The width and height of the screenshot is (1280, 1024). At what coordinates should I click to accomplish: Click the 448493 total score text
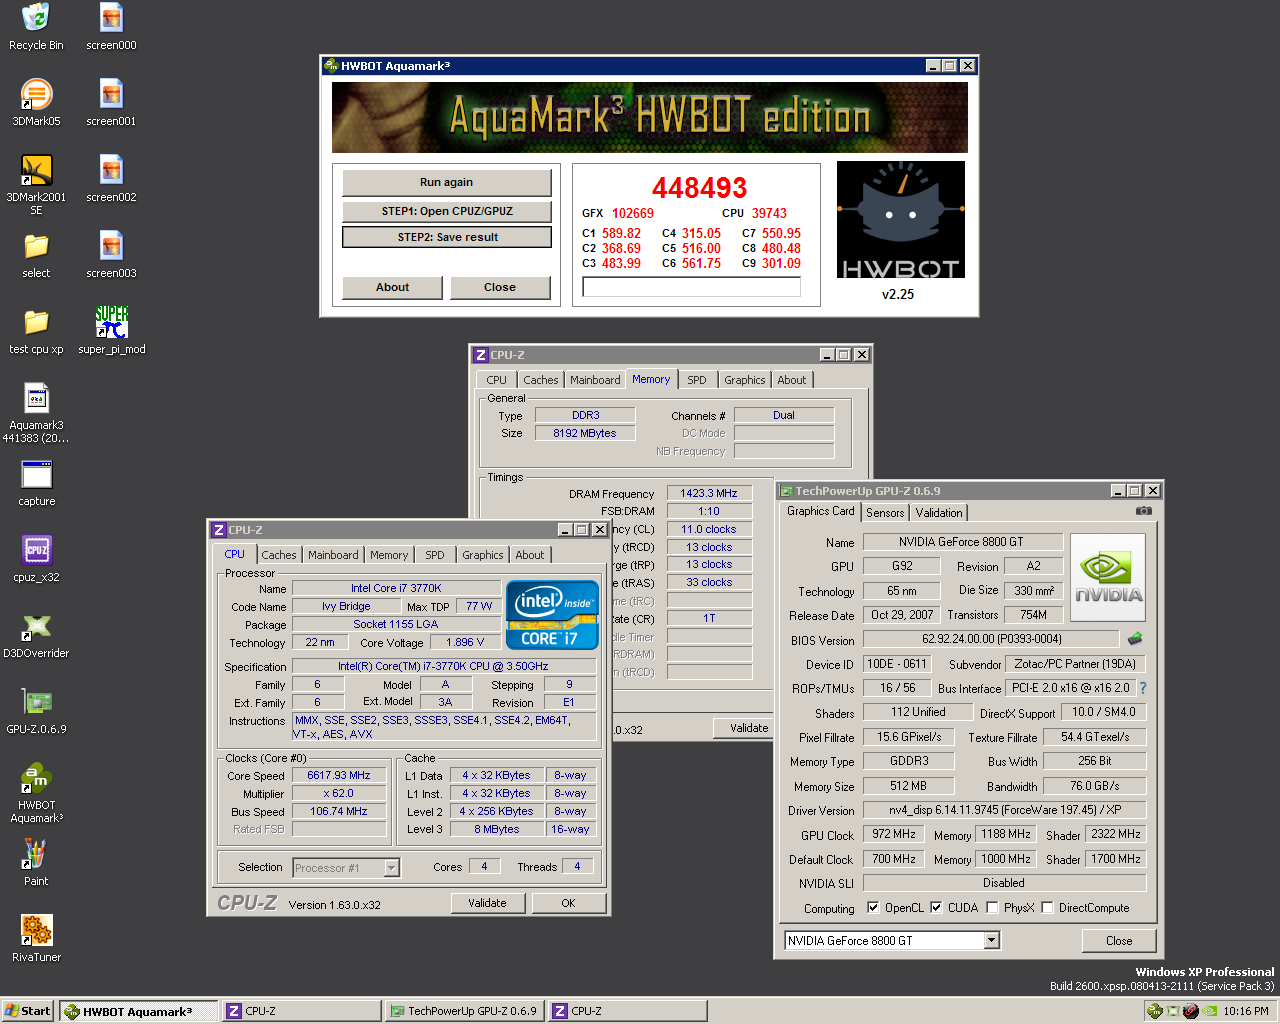[x=700, y=187]
